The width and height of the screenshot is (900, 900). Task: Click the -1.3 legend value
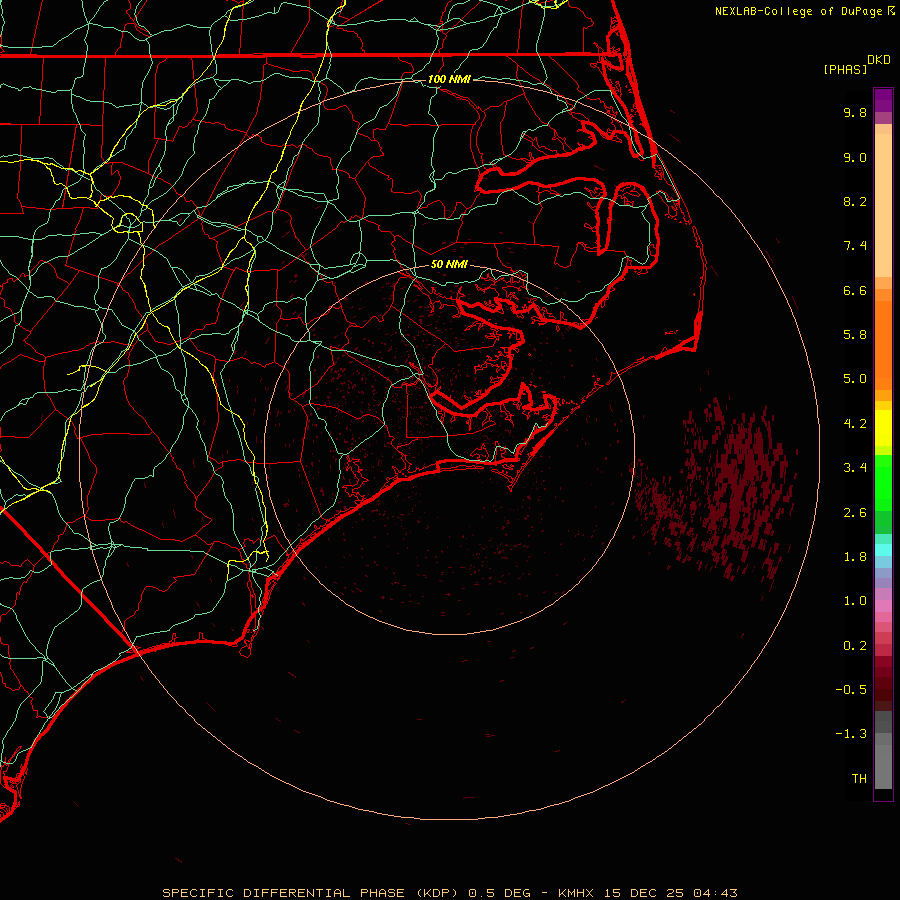point(851,734)
